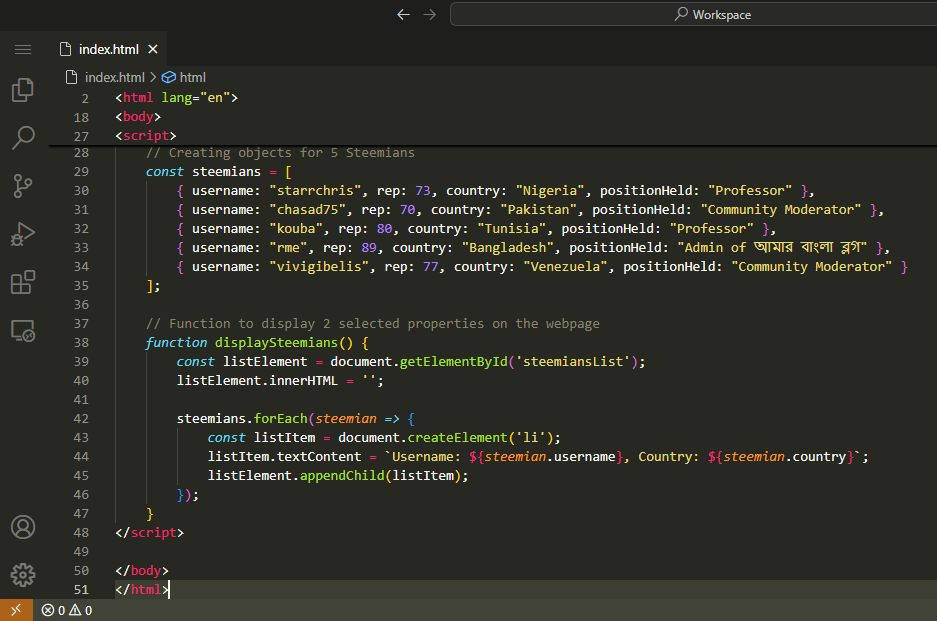Open the Explorer panel icon
Screen dimensions: 937x621
[x=22, y=91]
